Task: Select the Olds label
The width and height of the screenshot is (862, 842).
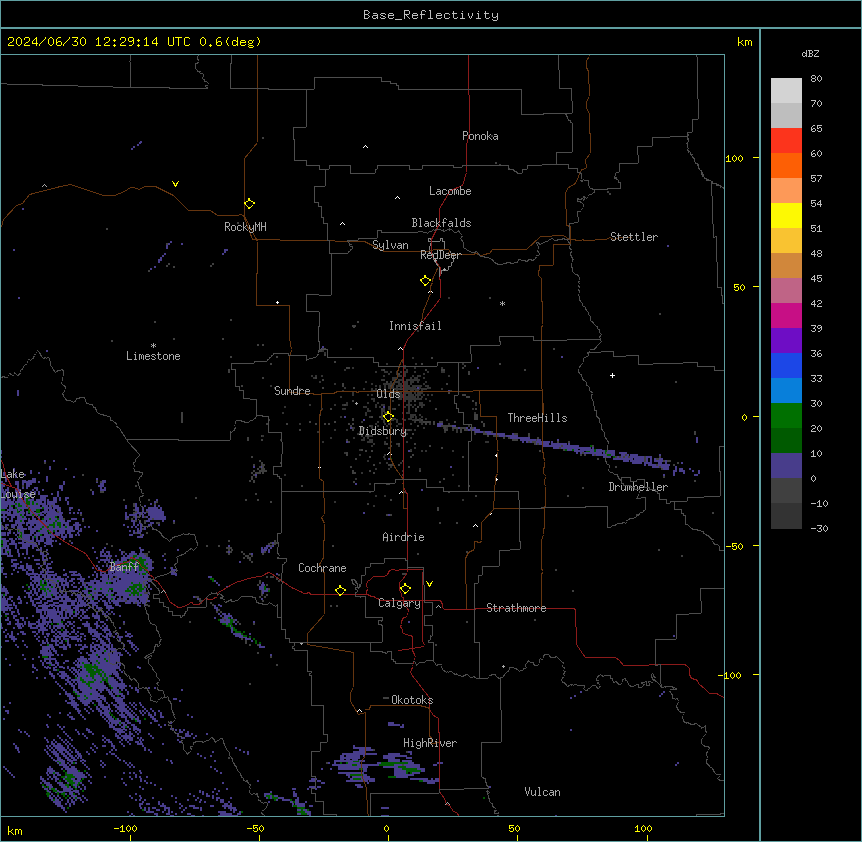Action: coord(388,394)
